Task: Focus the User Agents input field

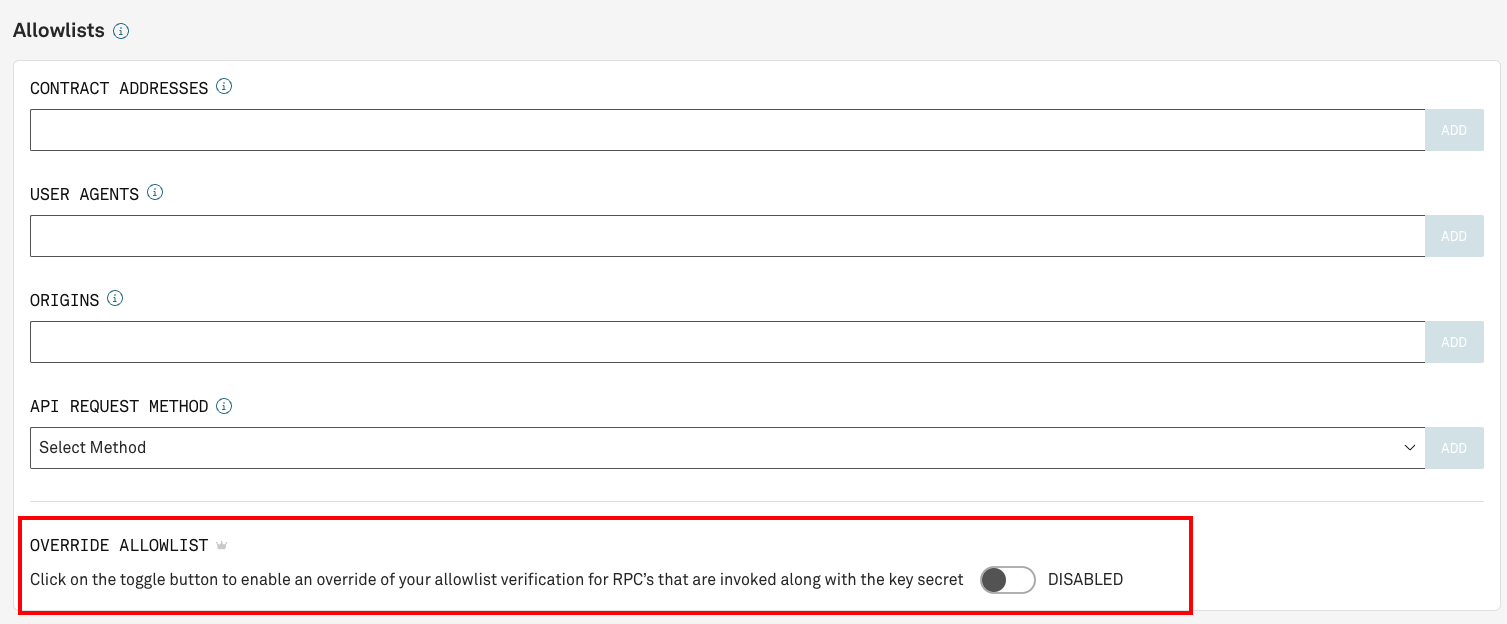Action: [x=727, y=236]
